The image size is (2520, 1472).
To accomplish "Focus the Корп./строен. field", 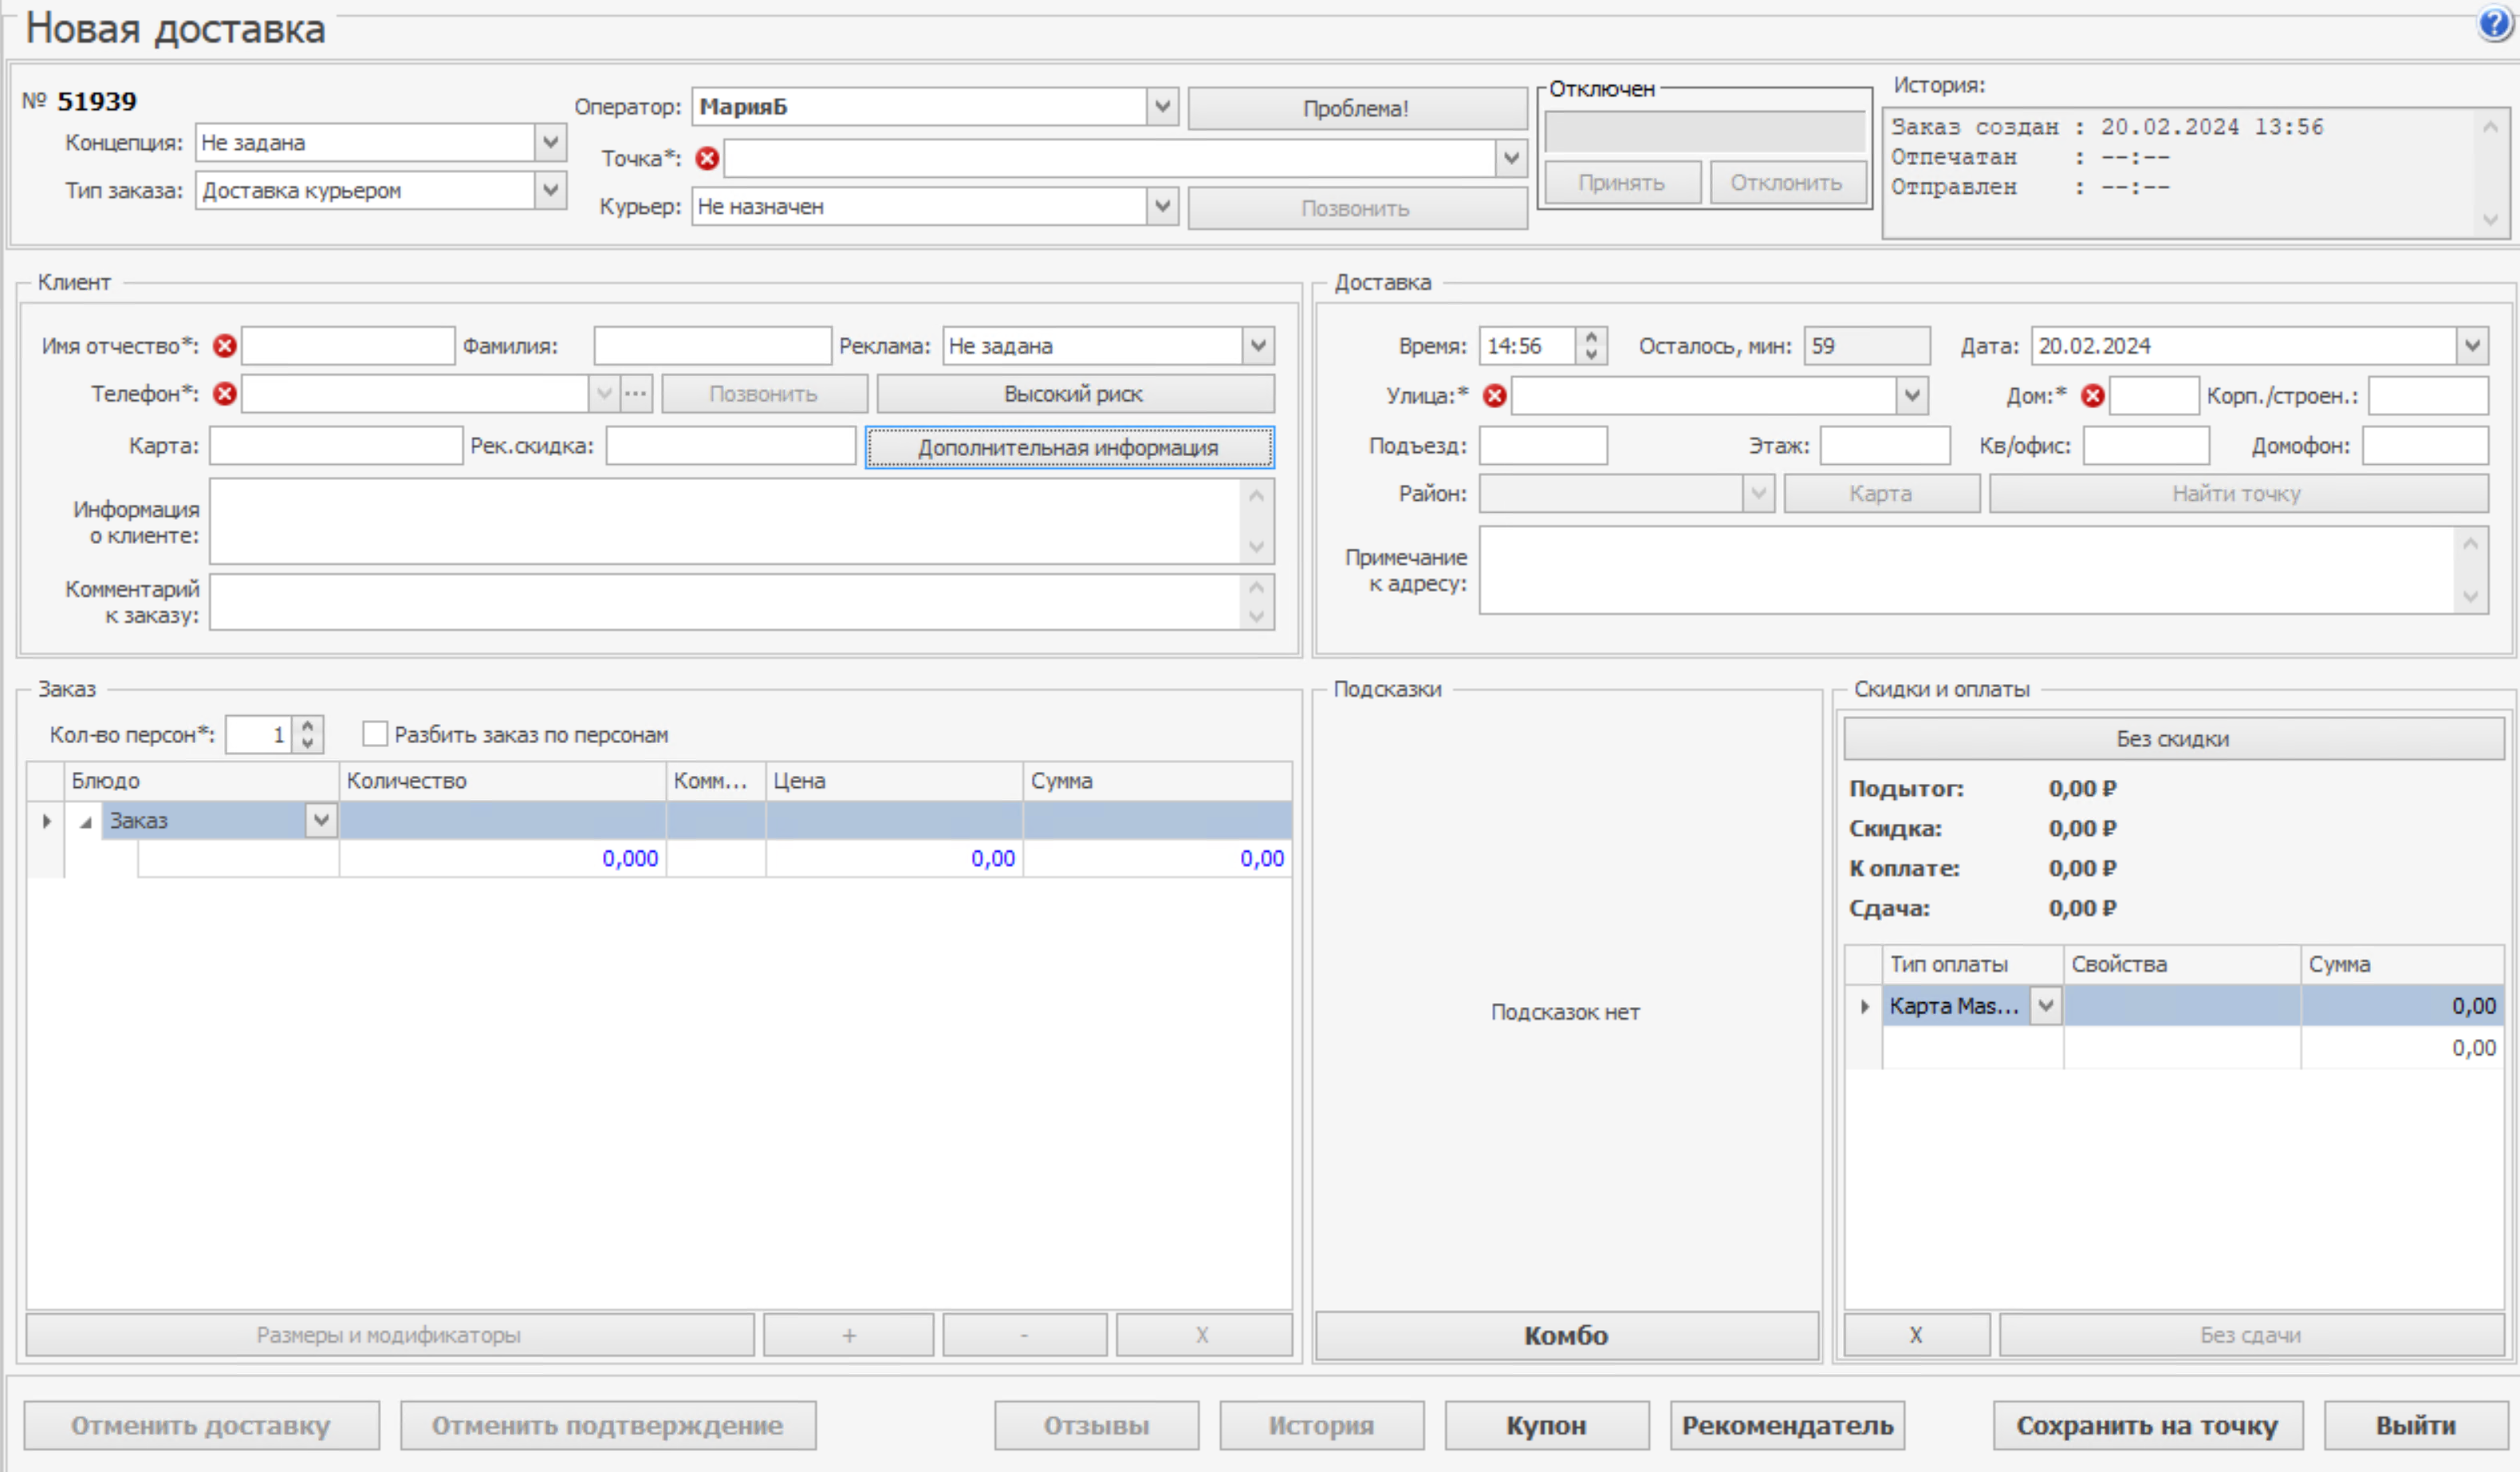I will coord(2428,396).
